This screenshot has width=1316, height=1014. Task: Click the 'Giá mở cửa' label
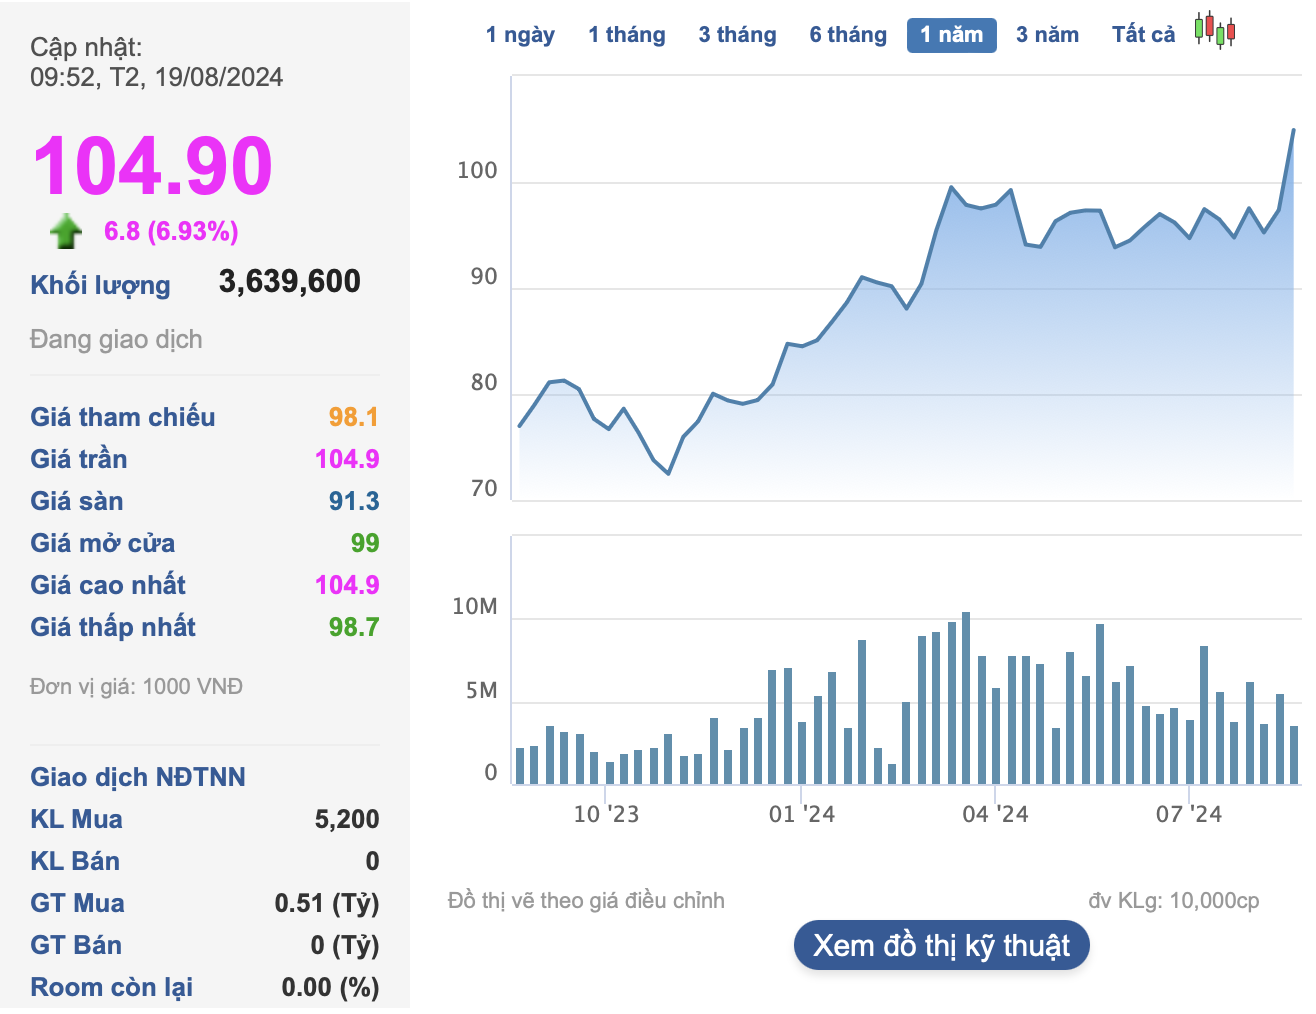pyautogui.click(x=103, y=543)
